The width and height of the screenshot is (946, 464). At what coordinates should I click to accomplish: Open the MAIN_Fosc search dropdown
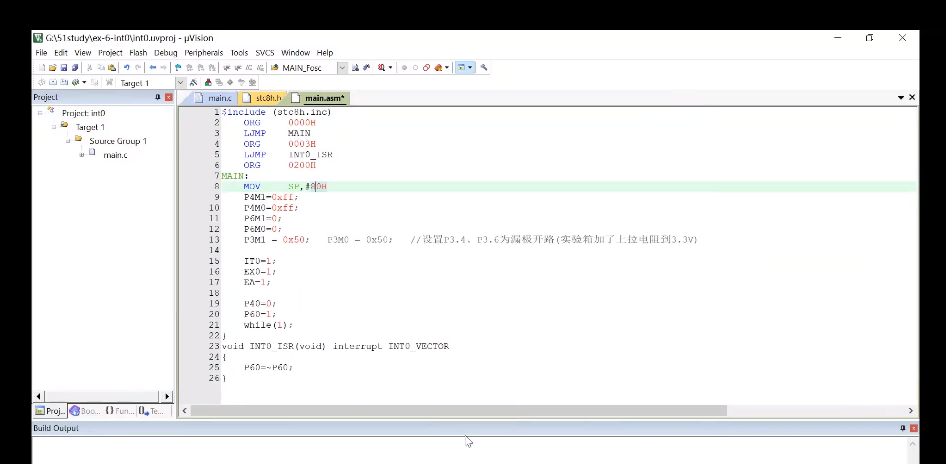coord(342,68)
